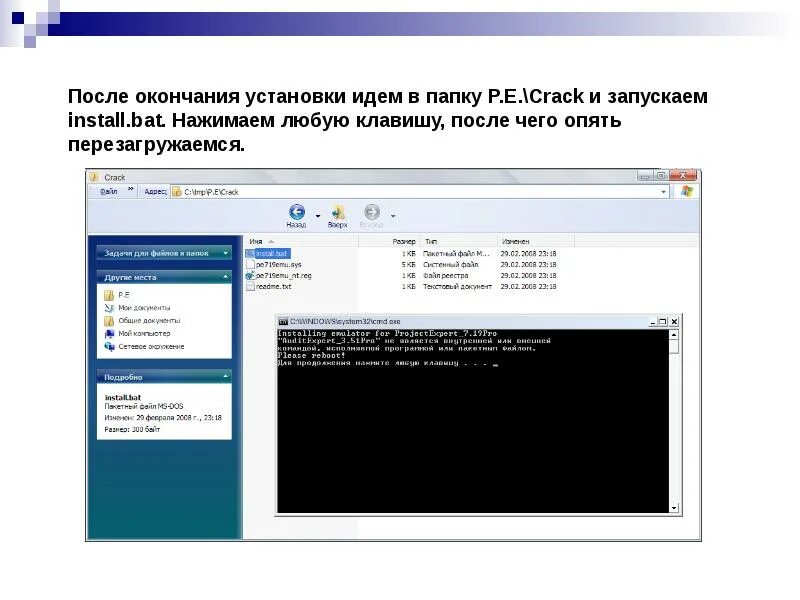Click "Текстовый документ" type cell
800x600 pixels.
pyautogui.click(x=457, y=287)
